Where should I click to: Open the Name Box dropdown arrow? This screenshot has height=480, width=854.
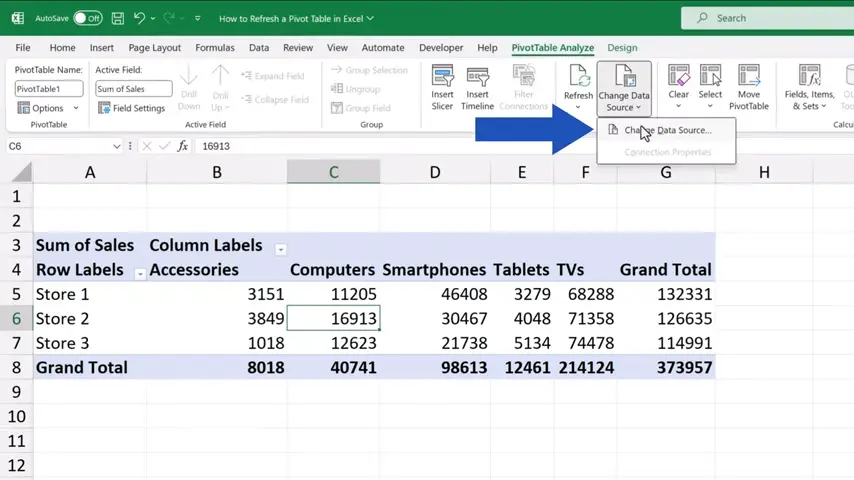coord(117,146)
